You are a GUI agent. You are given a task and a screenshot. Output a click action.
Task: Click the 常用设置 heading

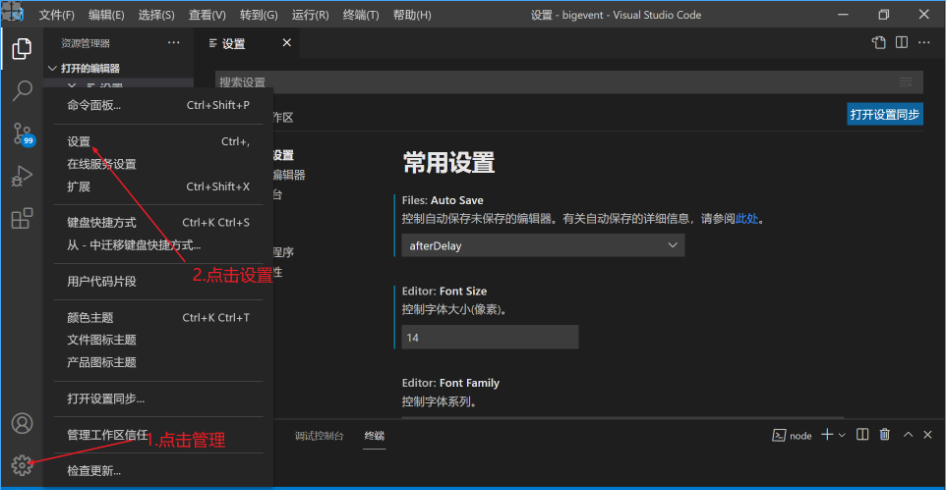449,163
